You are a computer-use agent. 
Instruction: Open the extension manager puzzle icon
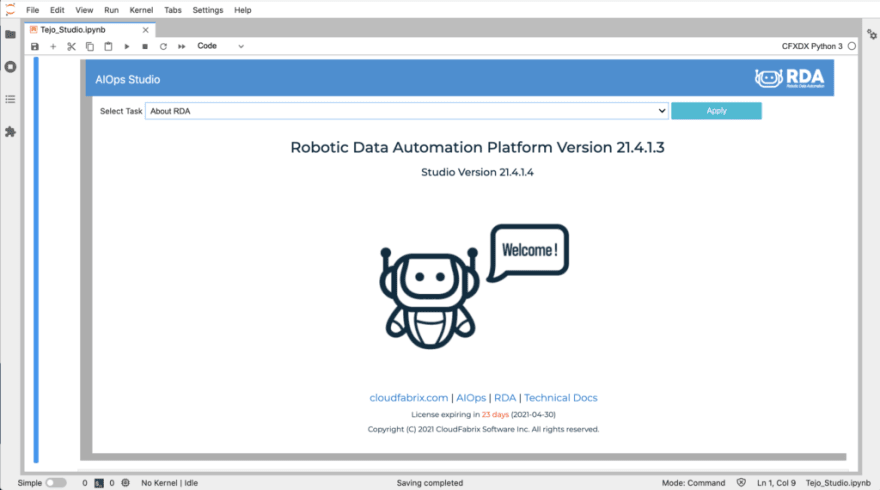(x=10, y=132)
